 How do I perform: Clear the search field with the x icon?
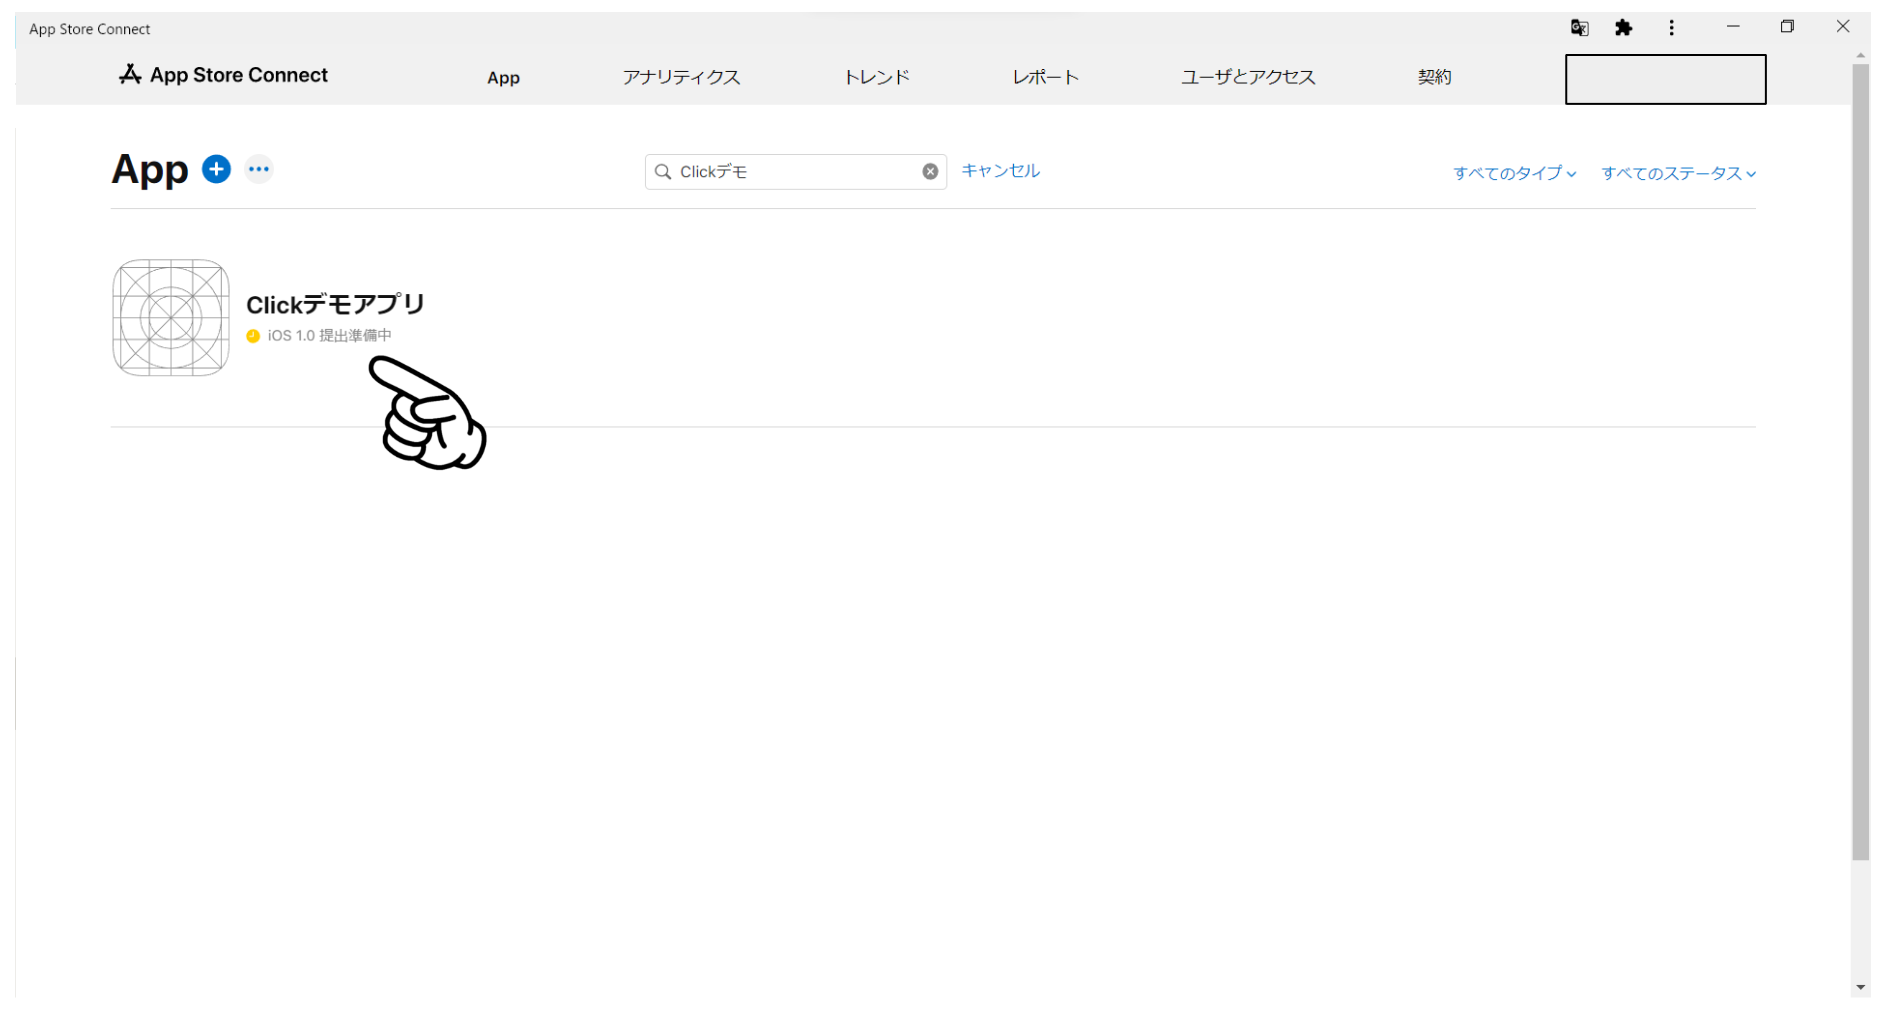pos(930,172)
